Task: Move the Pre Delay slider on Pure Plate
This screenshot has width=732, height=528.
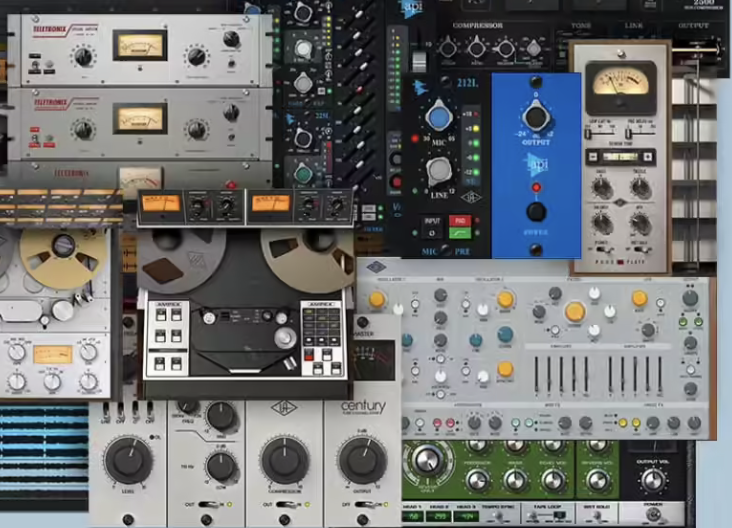Action: [630, 134]
